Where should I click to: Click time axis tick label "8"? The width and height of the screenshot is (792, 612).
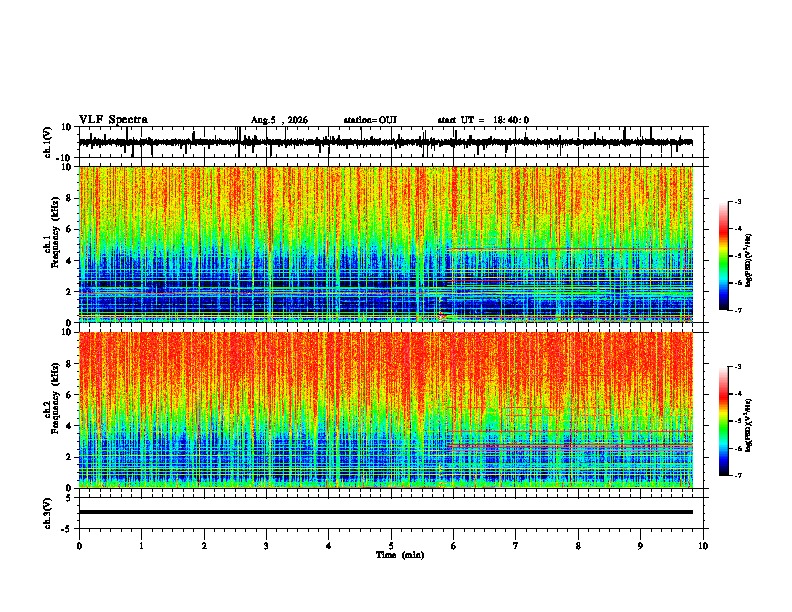tap(578, 546)
